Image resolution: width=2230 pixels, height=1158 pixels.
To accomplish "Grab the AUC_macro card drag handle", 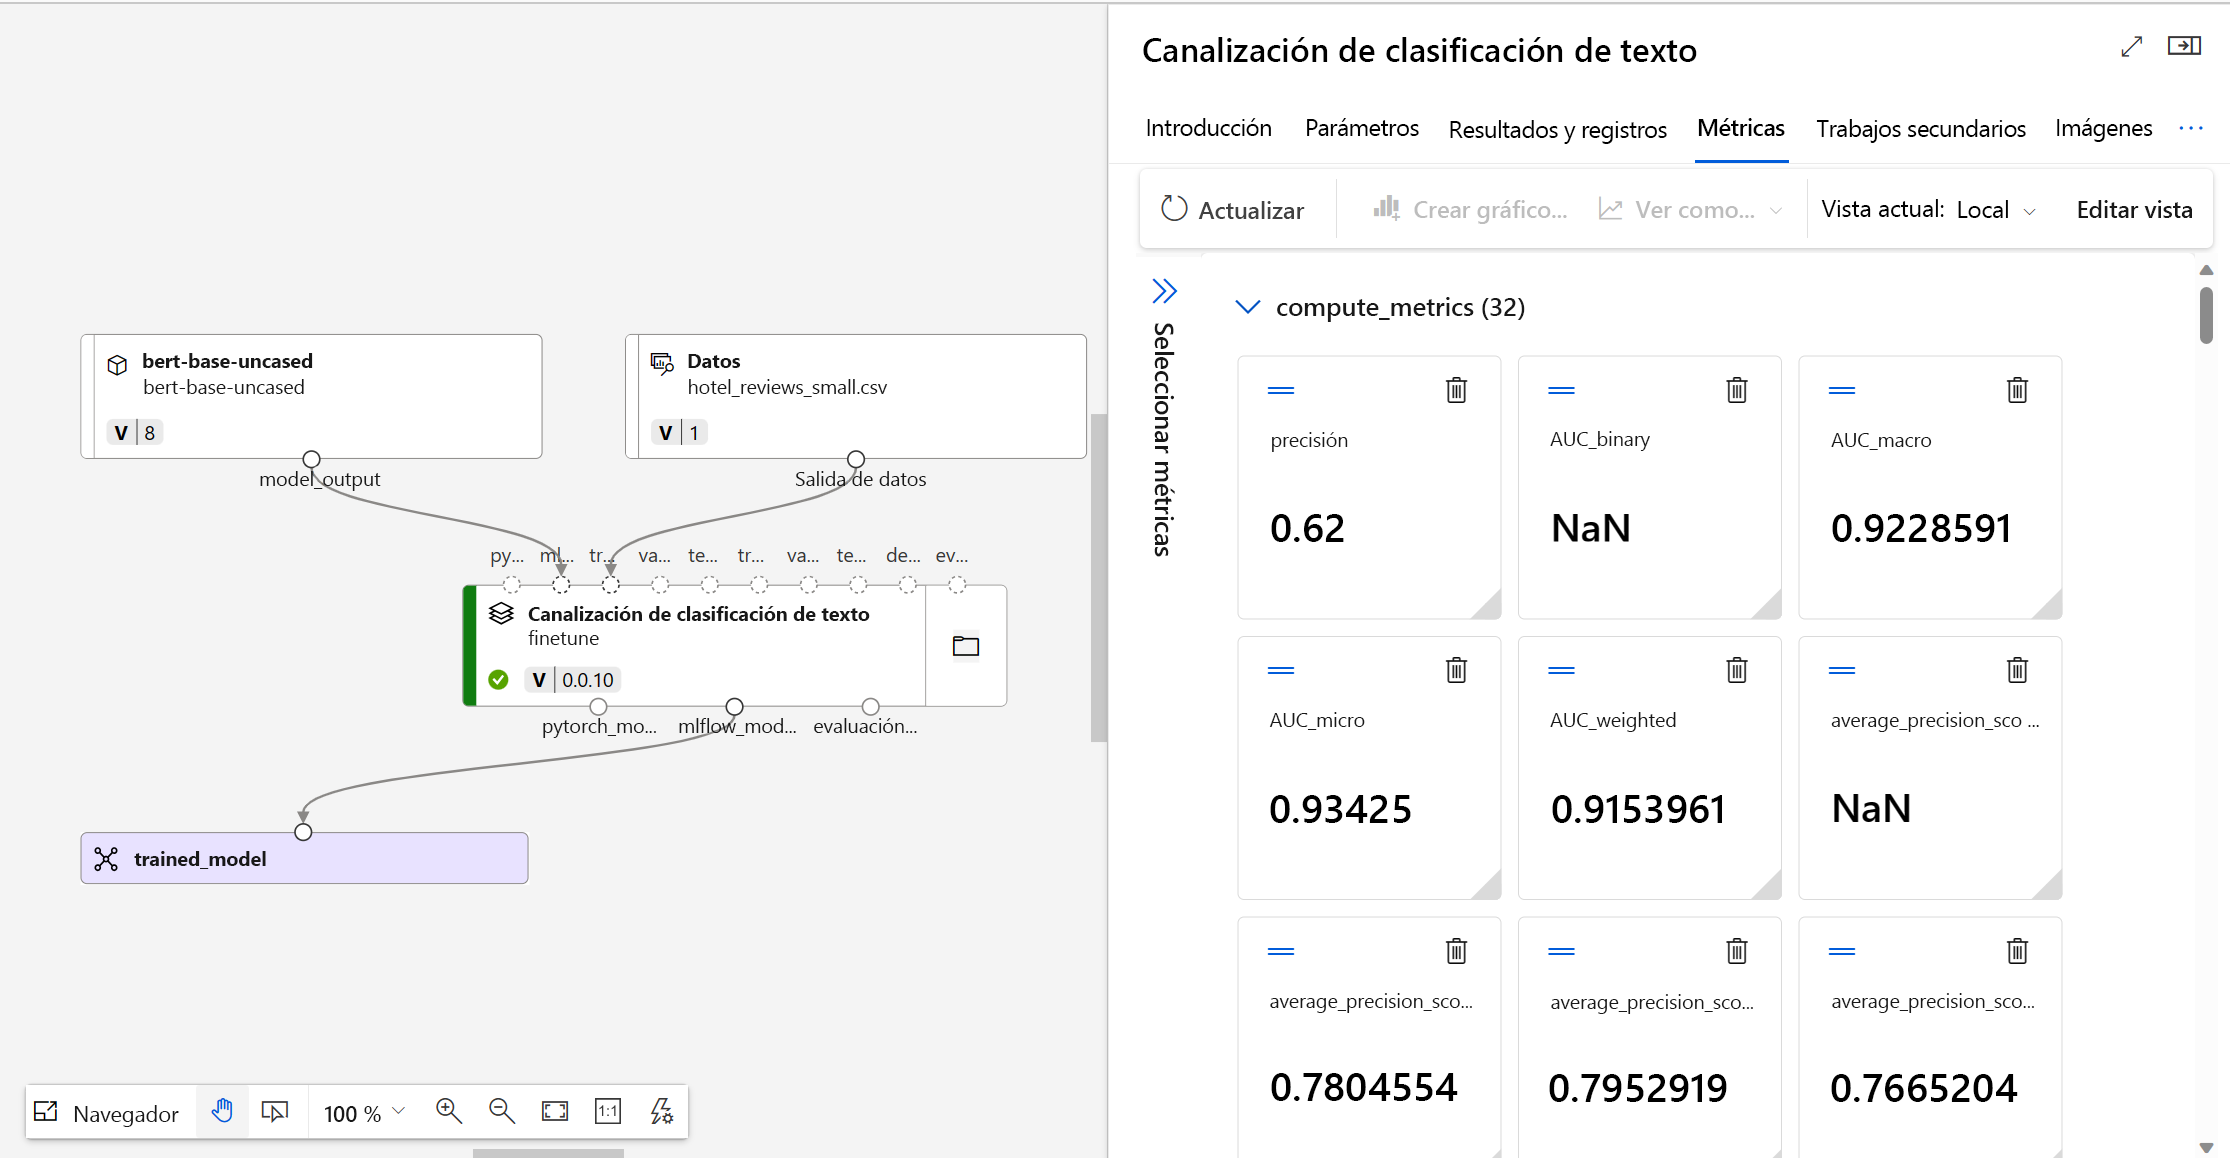I will click(1842, 390).
